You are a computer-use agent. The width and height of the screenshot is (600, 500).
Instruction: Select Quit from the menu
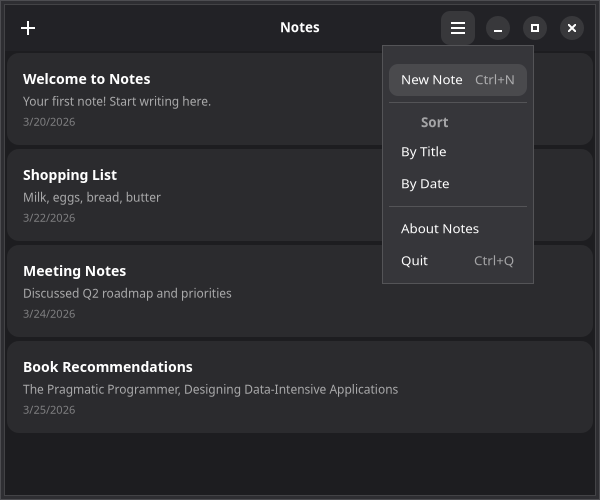click(x=415, y=261)
